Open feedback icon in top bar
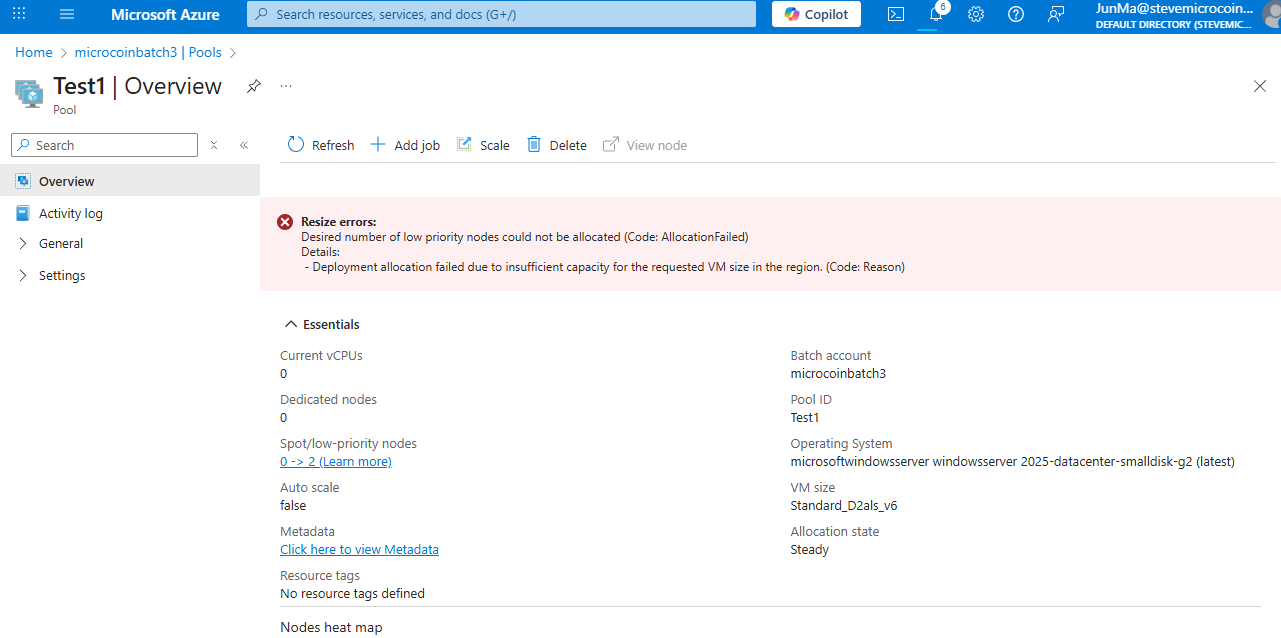The height and width of the screenshot is (638, 1281). coord(1056,14)
